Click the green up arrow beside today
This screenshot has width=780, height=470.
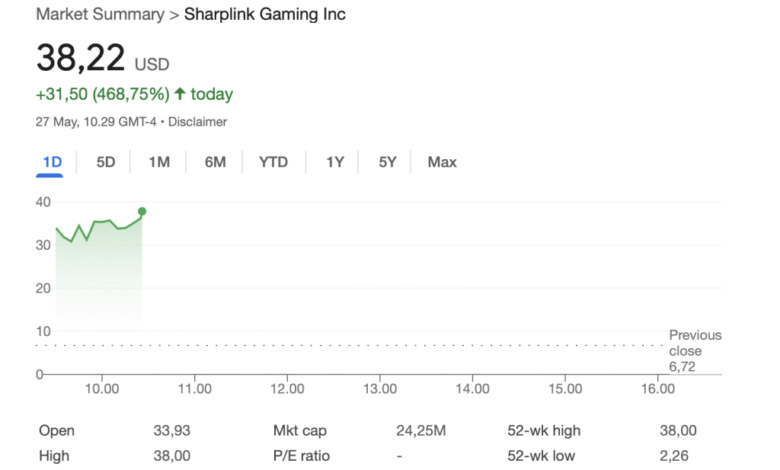(x=180, y=94)
